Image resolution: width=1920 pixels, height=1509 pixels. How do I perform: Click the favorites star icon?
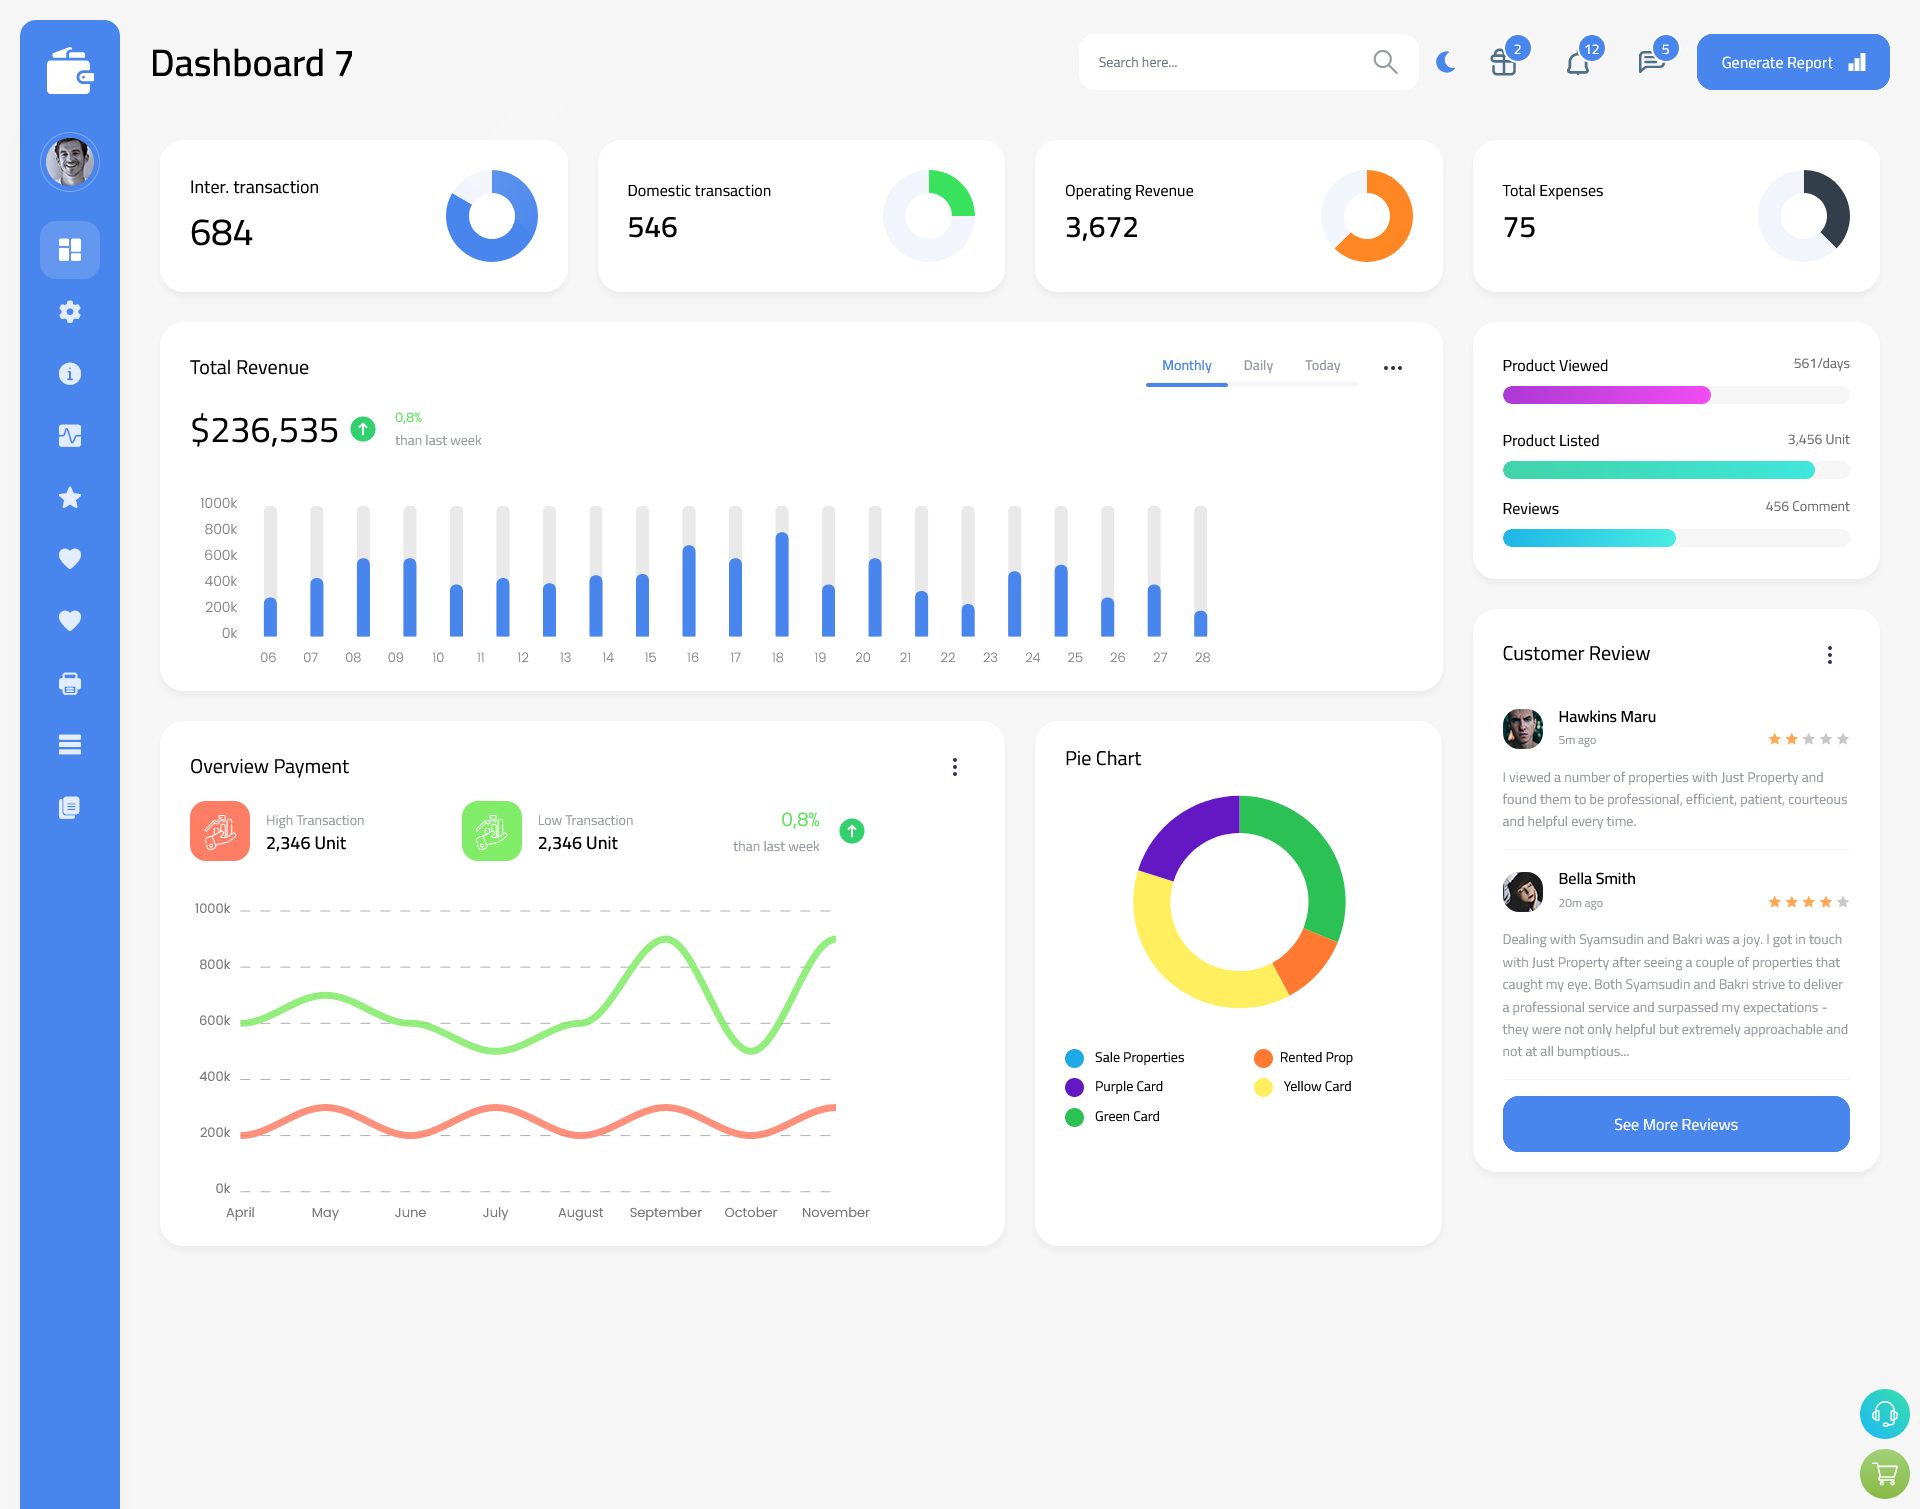click(x=69, y=499)
